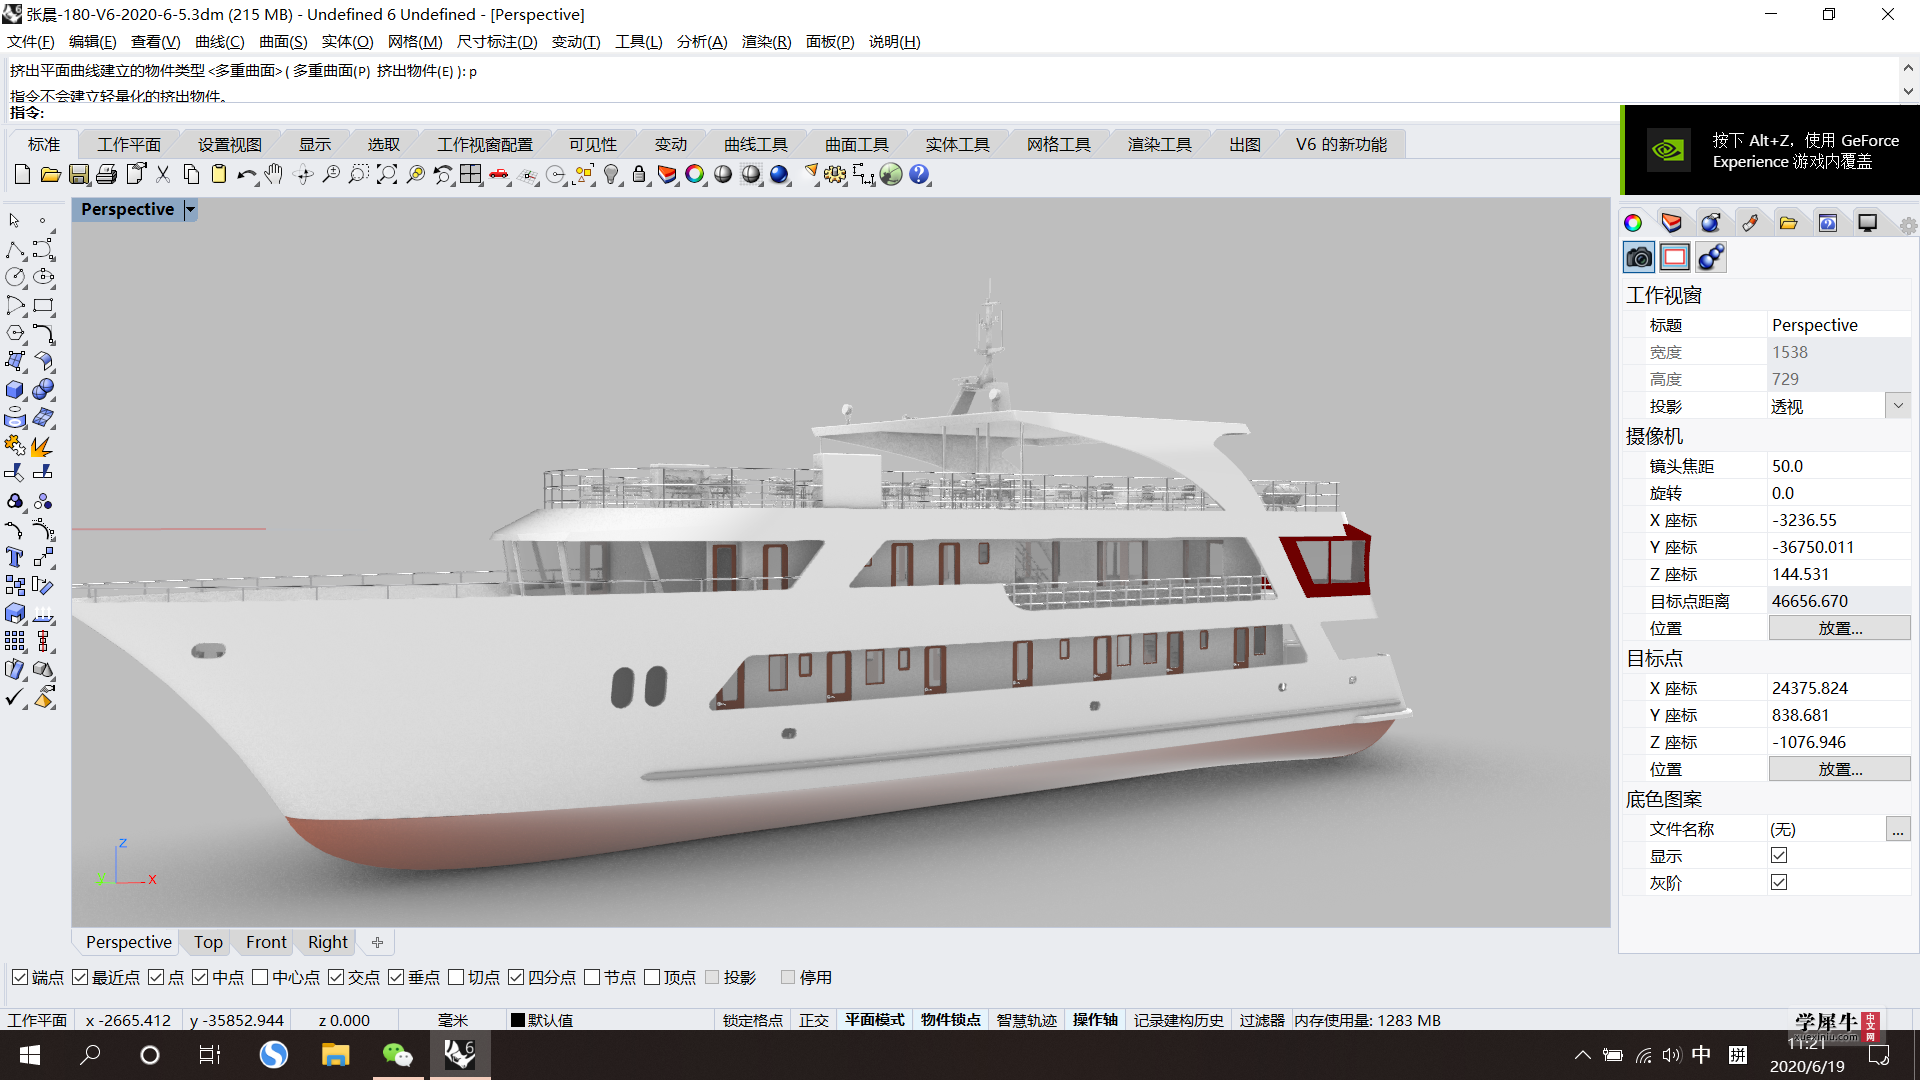Click the black 默认值 layer color swatch

[x=518, y=1020]
